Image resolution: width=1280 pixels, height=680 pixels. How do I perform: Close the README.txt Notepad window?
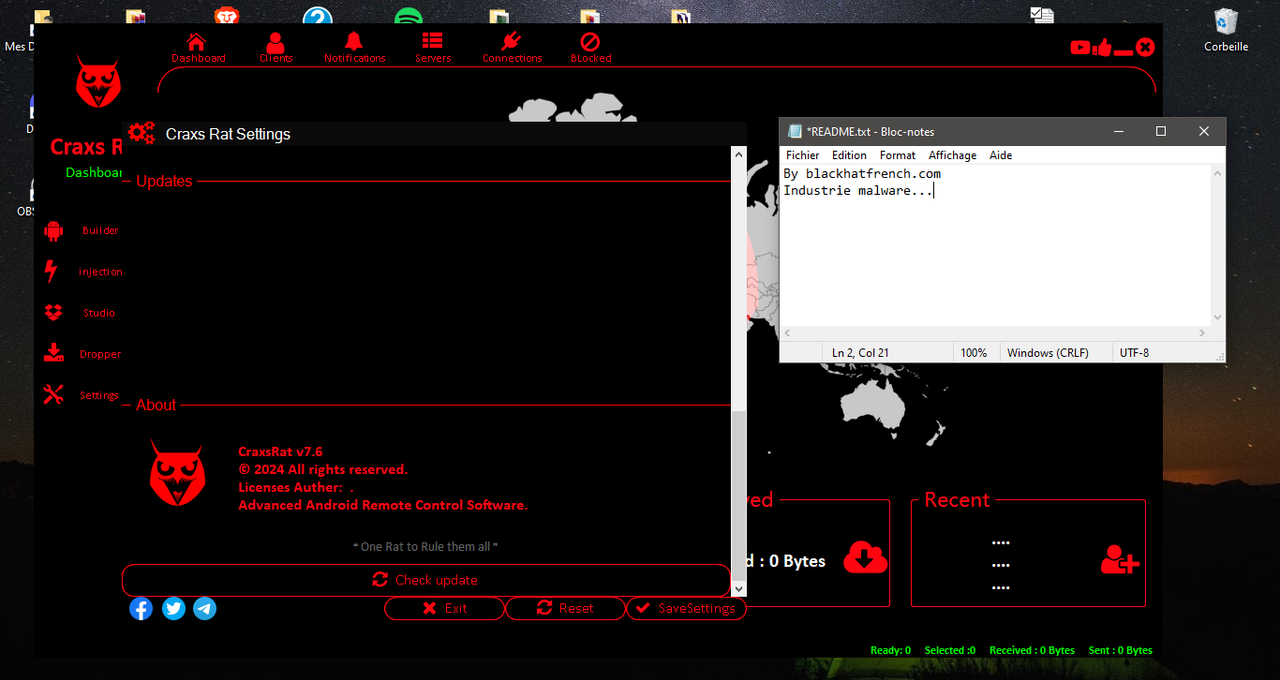(1204, 131)
